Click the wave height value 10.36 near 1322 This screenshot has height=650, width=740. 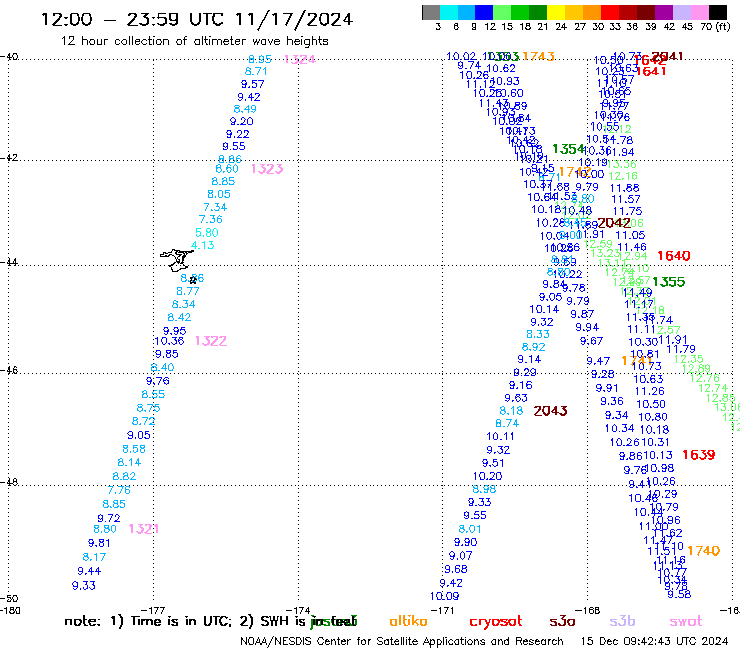click(169, 341)
